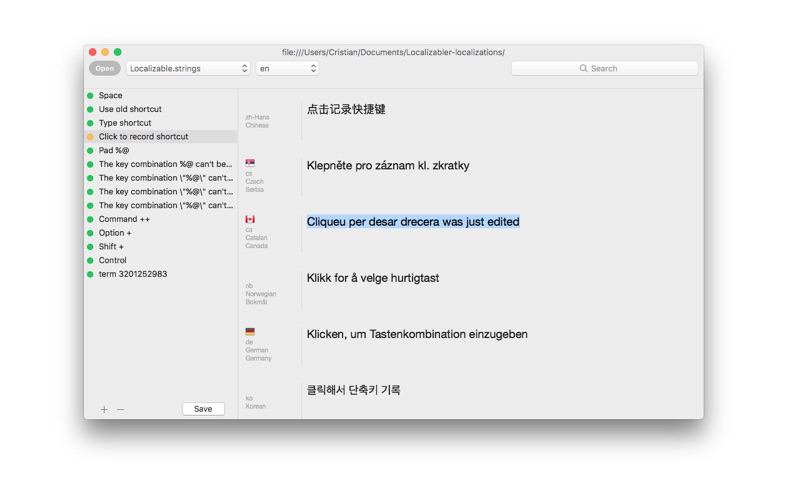The height and width of the screenshot is (500, 800).
Task: Click green status dot beside Command ++
Action: click(x=90, y=219)
